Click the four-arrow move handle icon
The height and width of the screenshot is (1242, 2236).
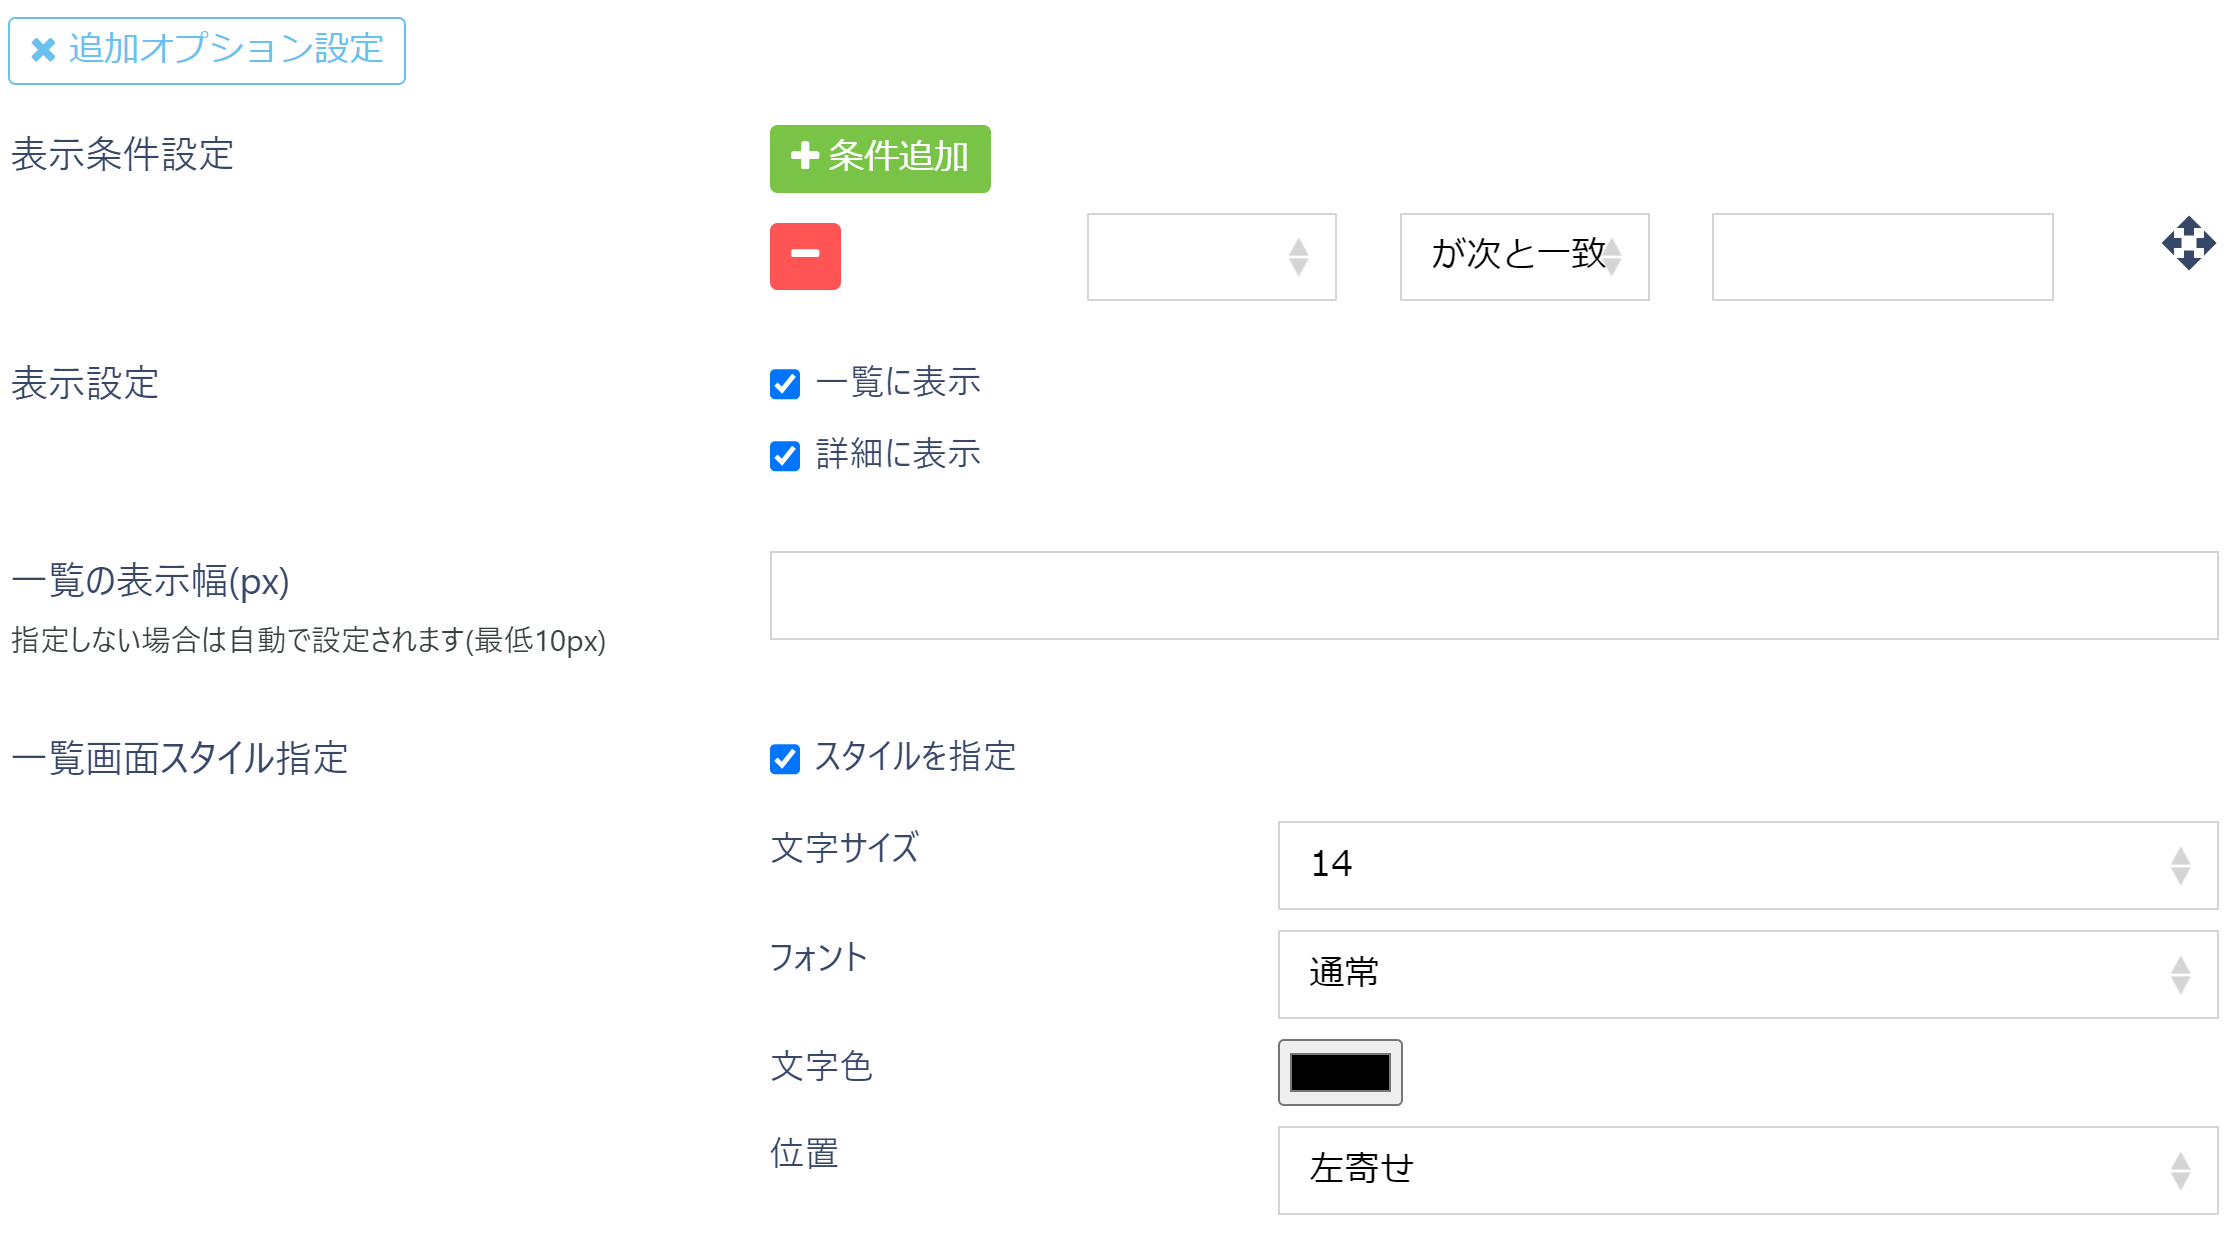click(x=2191, y=243)
